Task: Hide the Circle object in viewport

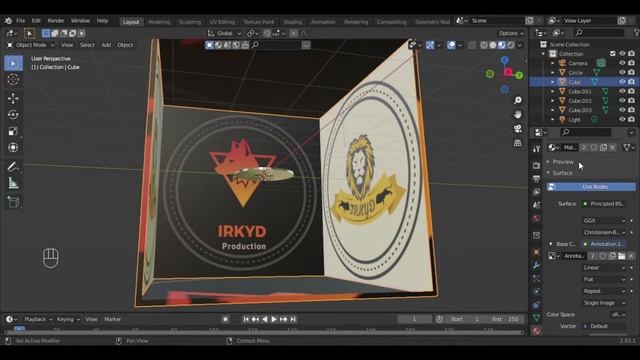Action: [x=622, y=73]
